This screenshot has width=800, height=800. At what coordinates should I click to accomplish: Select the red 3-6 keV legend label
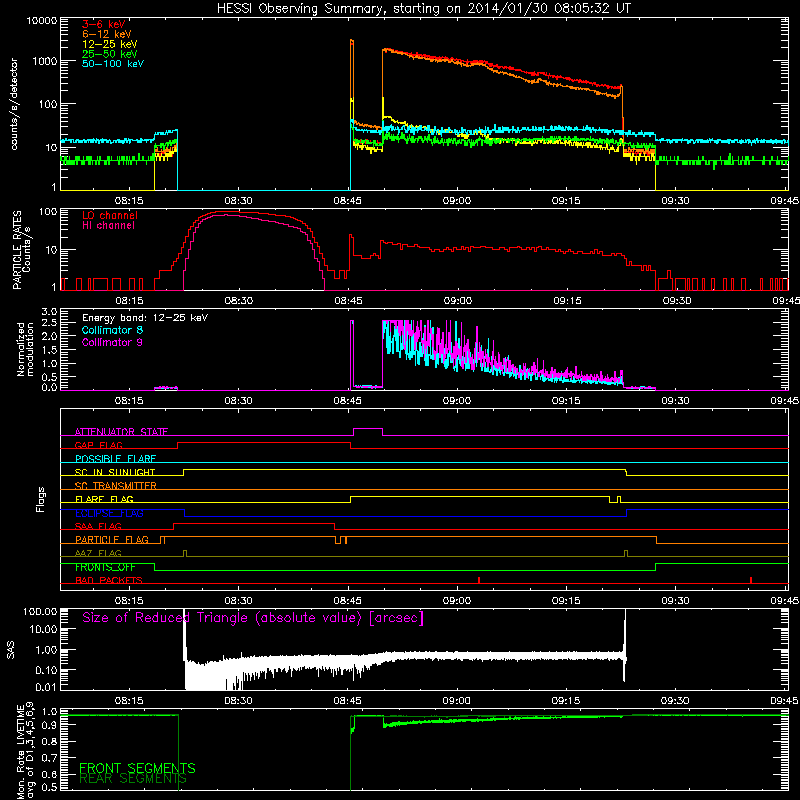click(x=103, y=24)
